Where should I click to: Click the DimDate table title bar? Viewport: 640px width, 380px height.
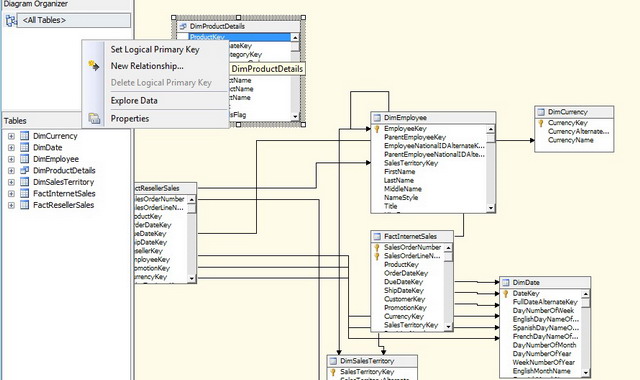(x=545, y=282)
